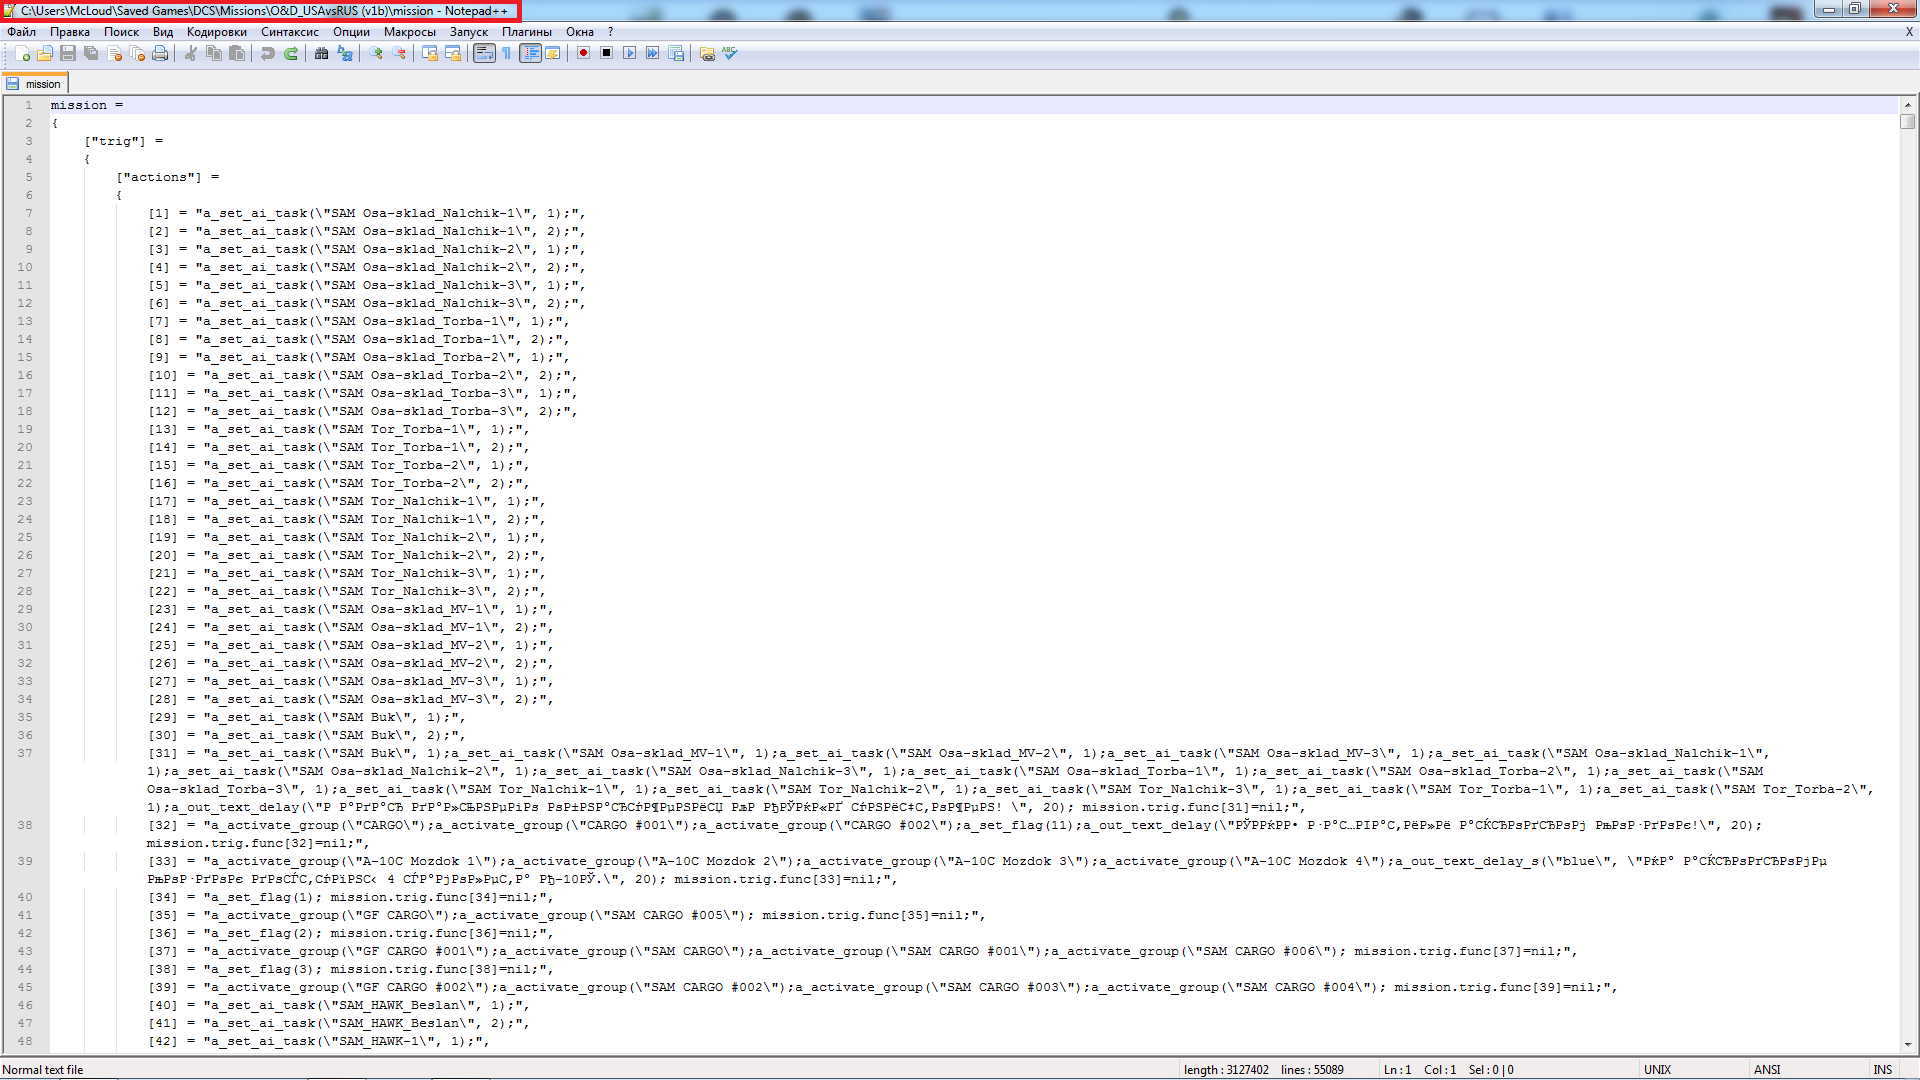Screen dimensions: 1920x1080
Task: Click the Close All documents icon
Action: tap(137, 54)
